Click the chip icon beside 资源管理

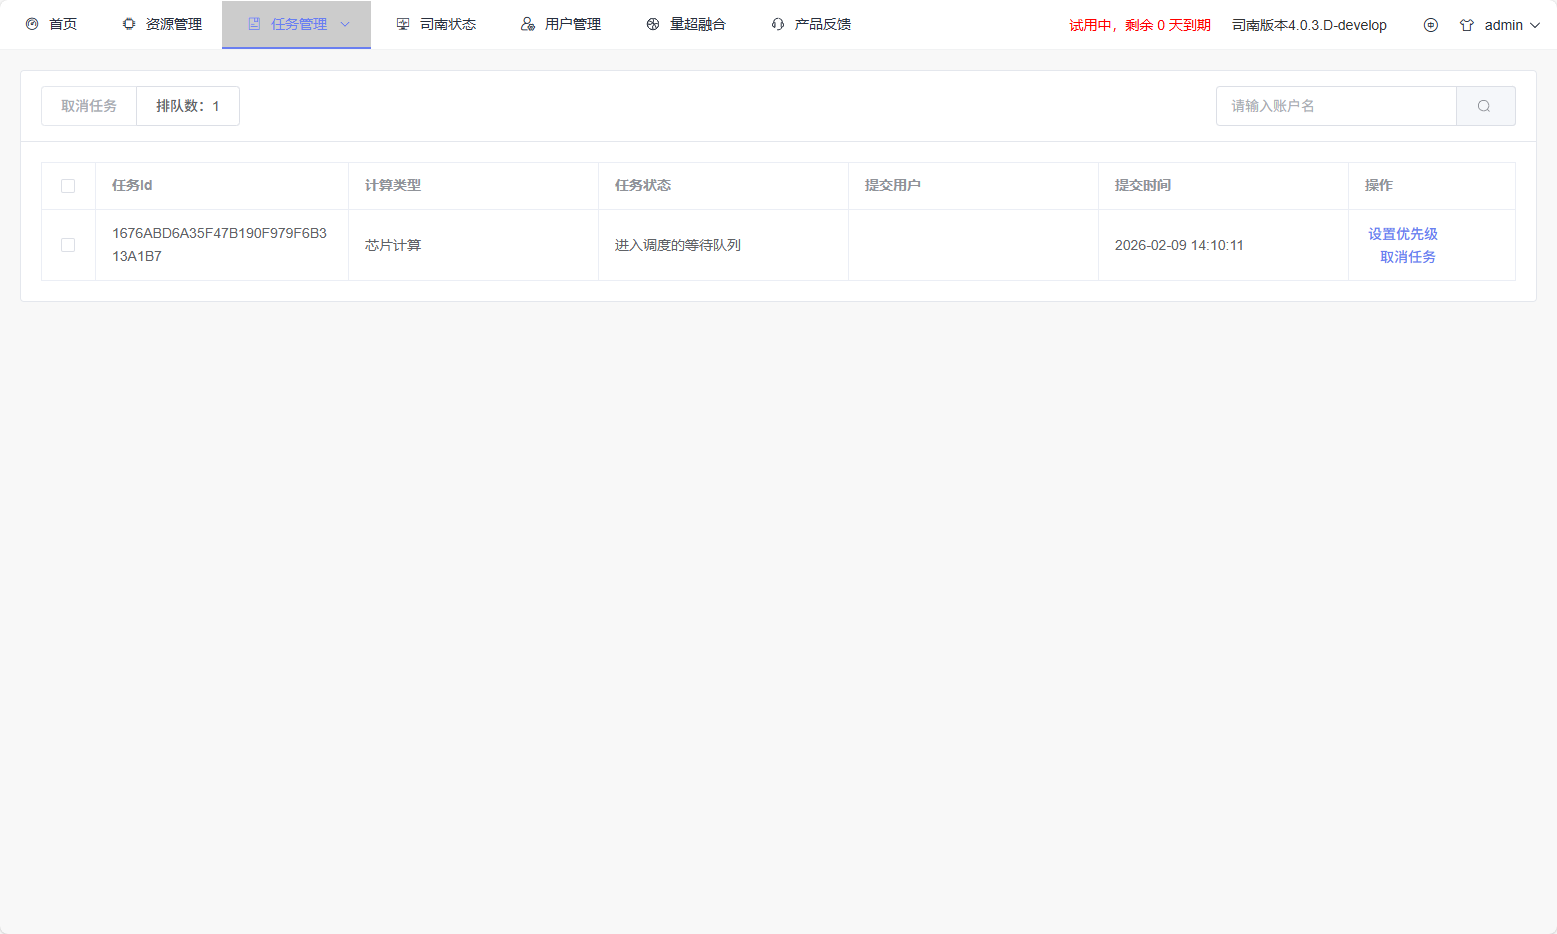coord(129,24)
